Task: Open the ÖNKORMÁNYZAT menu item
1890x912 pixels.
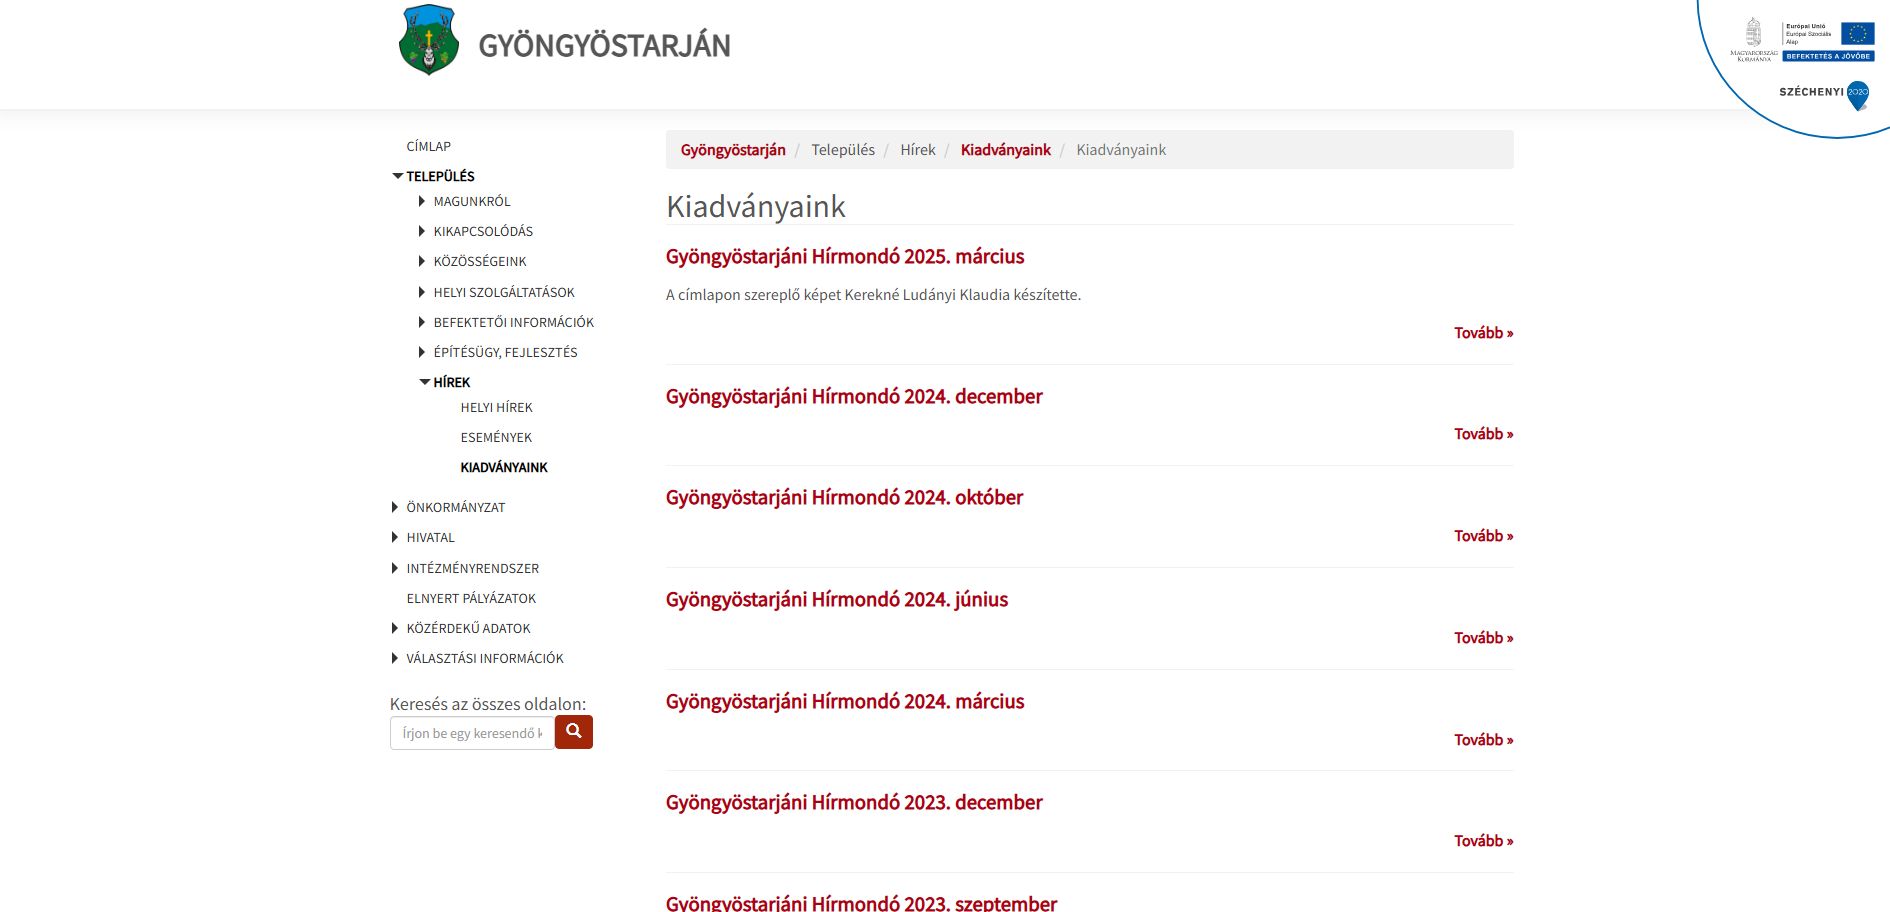Action: tap(456, 507)
